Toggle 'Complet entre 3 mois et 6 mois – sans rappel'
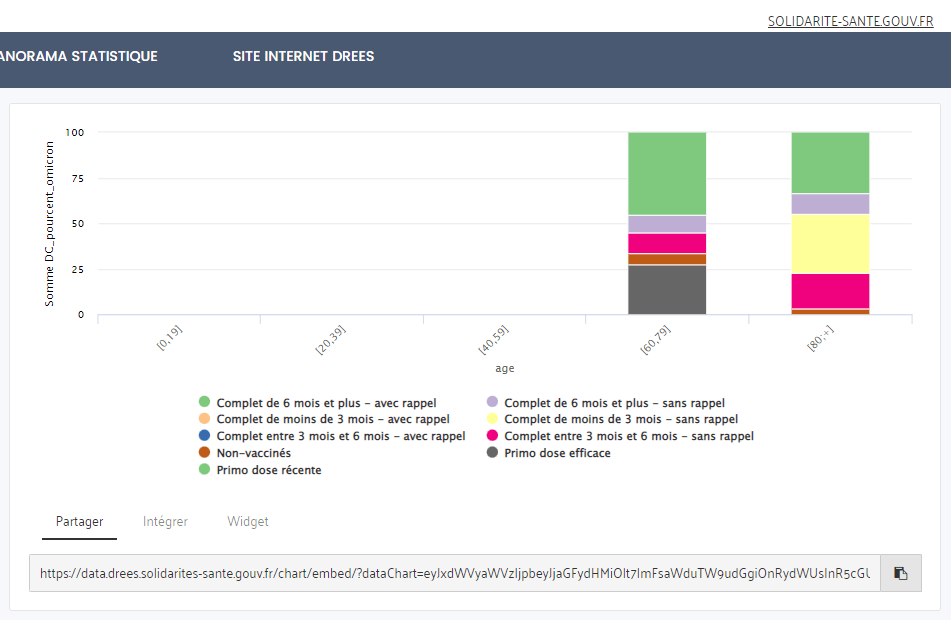Image resolution: width=951 pixels, height=620 pixels. (x=628, y=436)
